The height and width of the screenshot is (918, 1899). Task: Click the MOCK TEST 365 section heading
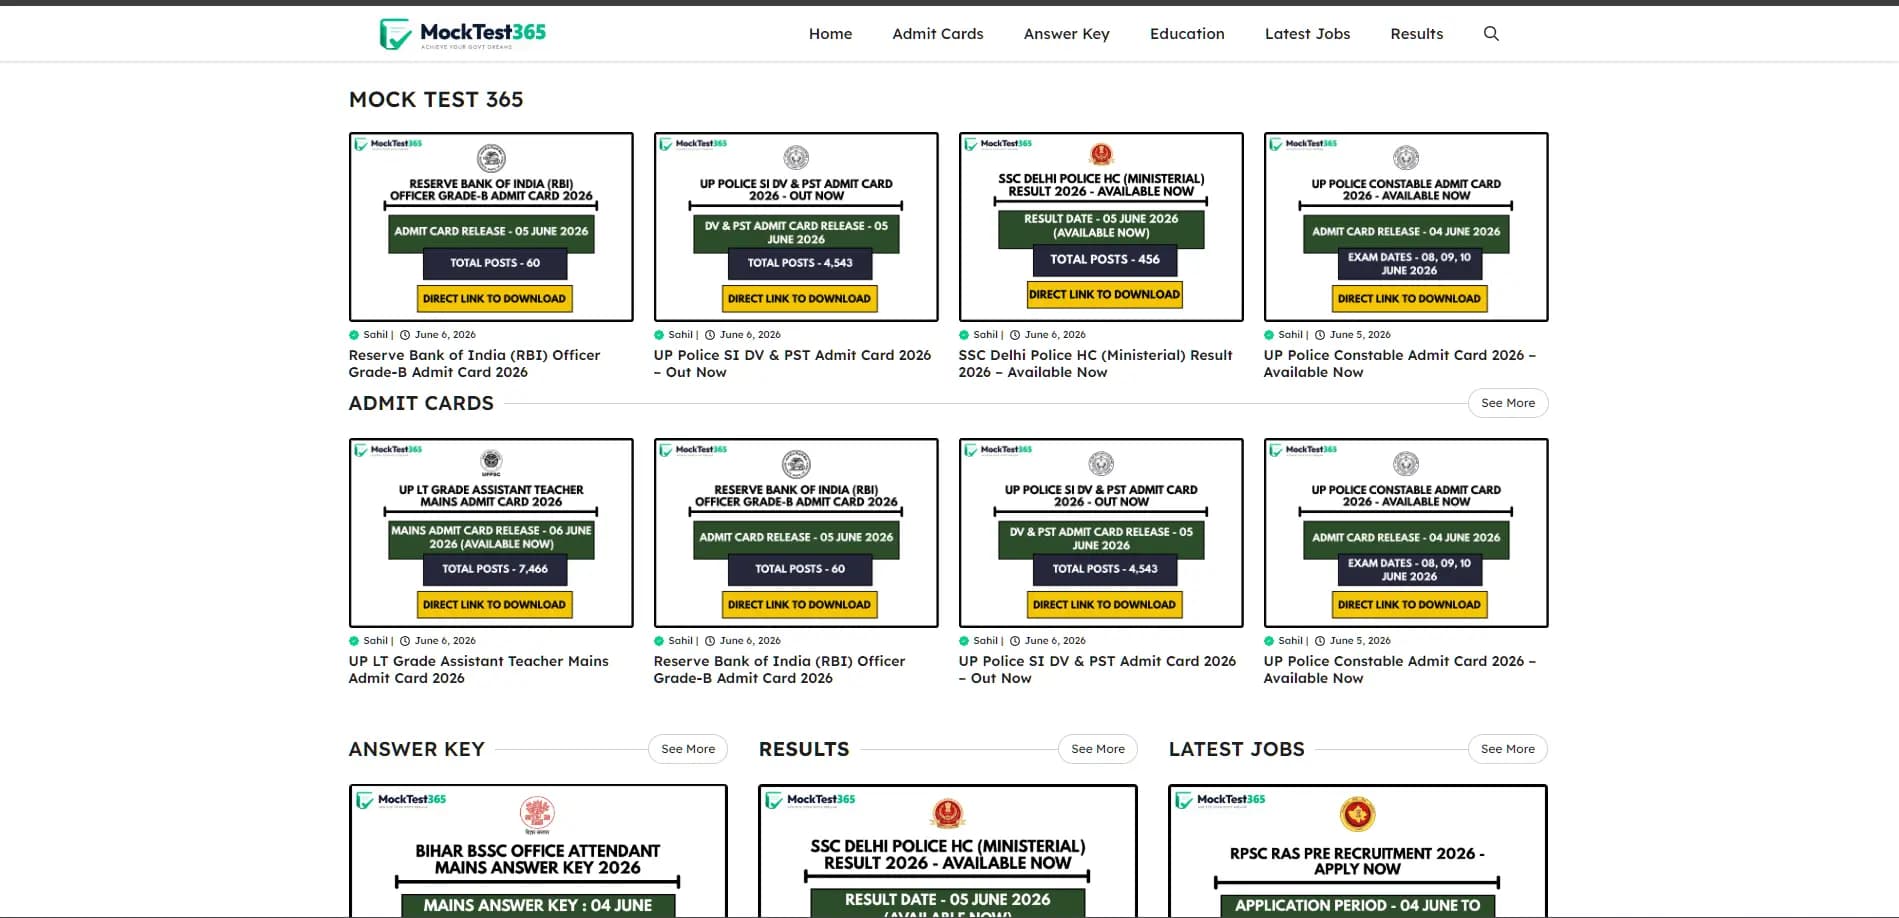pyautogui.click(x=436, y=100)
